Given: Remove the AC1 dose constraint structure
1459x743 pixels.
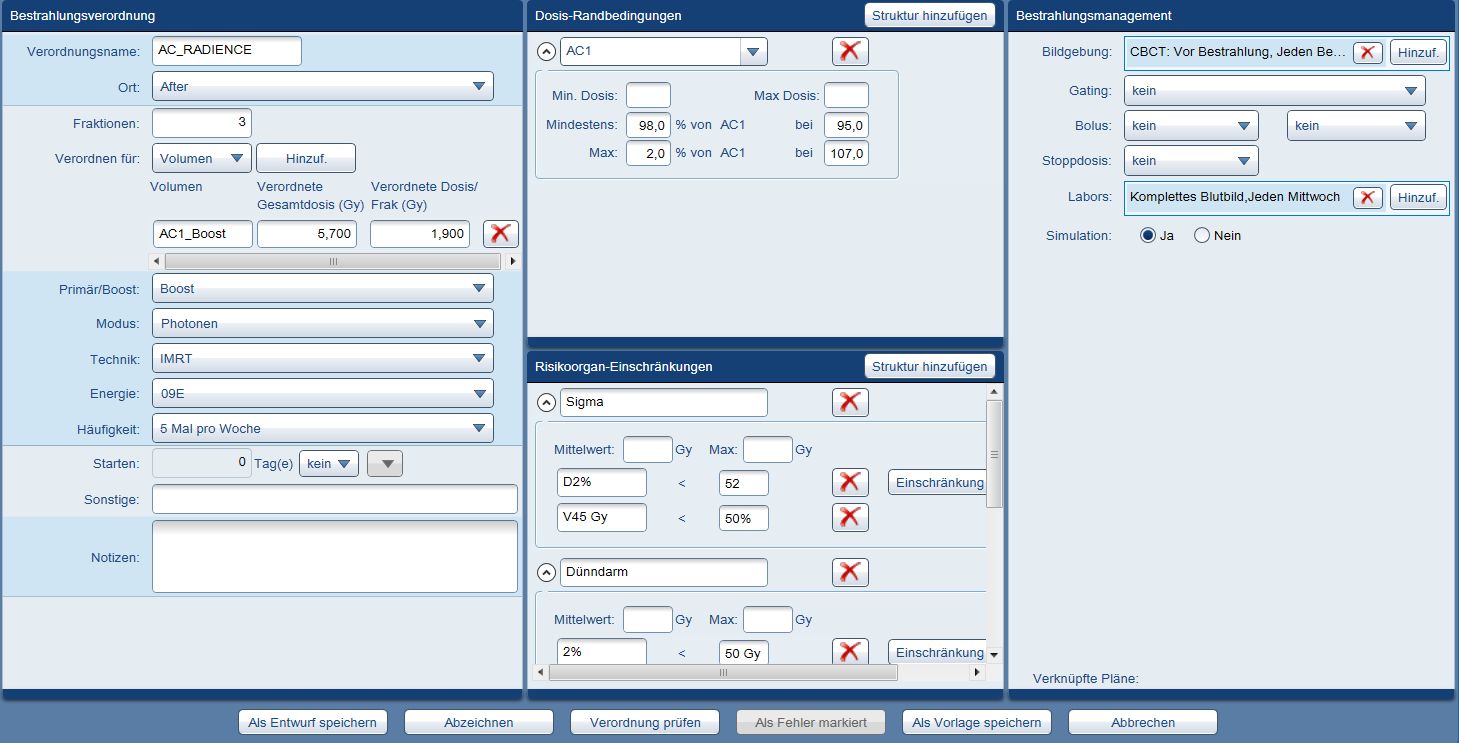Looking at the screenshot, I should pos(850,51).
